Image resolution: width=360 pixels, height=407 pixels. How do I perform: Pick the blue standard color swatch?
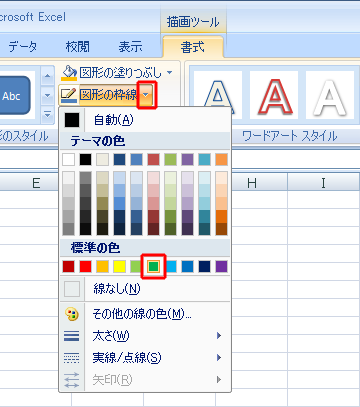[x=187, y=267]
